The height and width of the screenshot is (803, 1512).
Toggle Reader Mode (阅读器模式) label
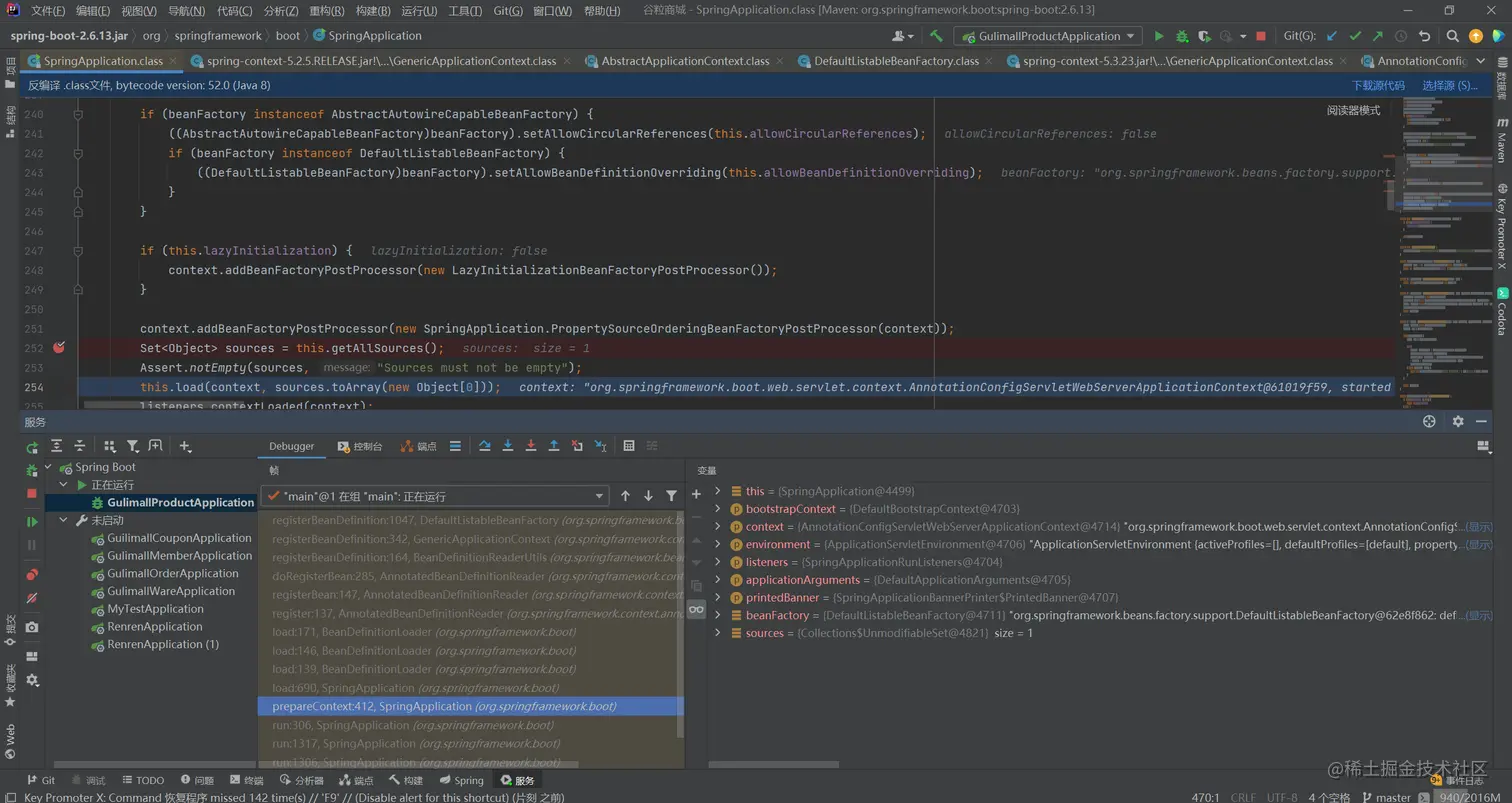click(1353, 110)
